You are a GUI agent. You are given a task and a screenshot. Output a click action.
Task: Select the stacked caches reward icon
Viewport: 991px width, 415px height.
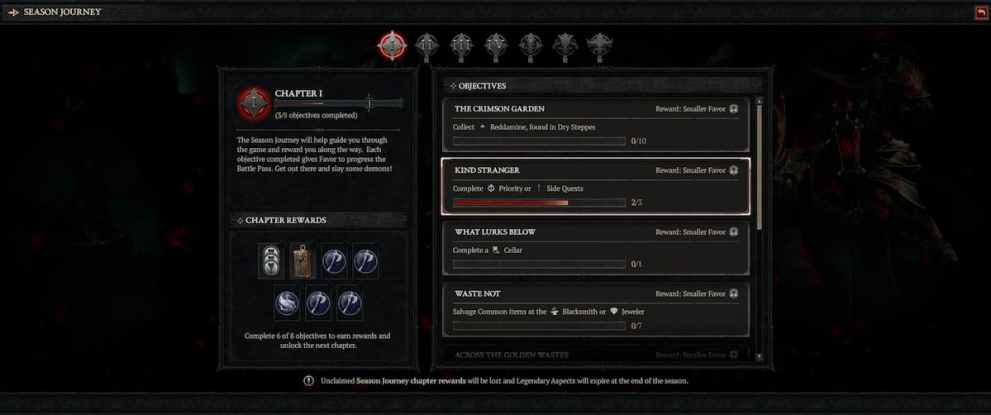[x=270, y=261]
